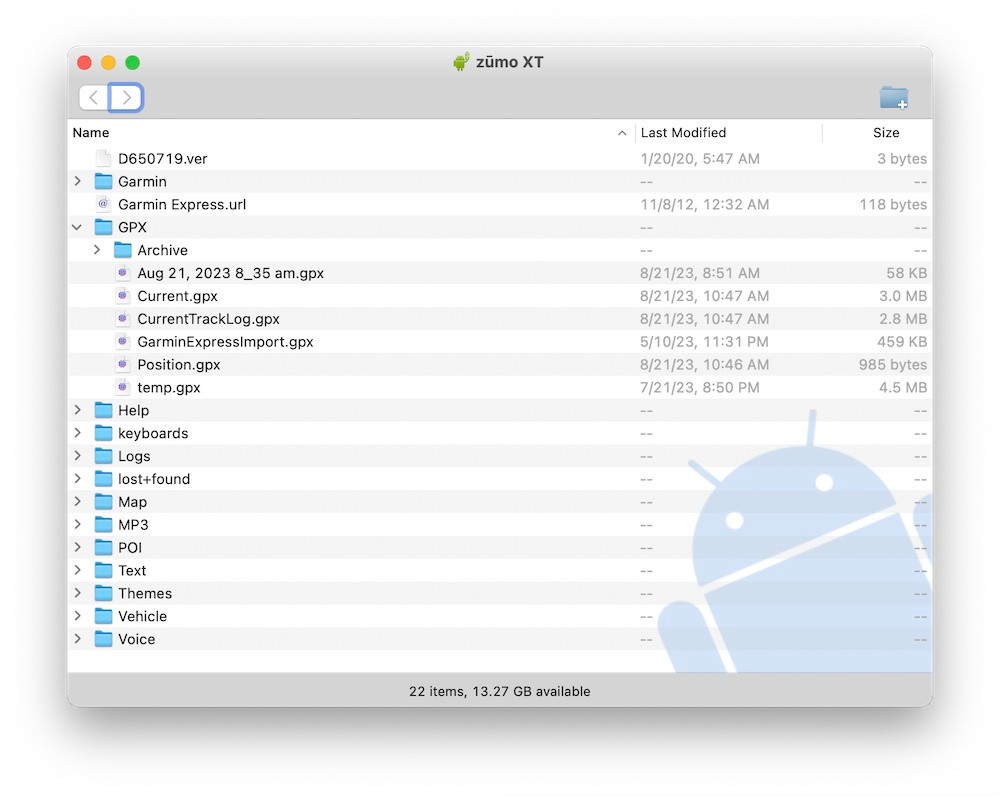Click the Current.gpx file name
This screenshot has width=1000, height=796.
177,297
